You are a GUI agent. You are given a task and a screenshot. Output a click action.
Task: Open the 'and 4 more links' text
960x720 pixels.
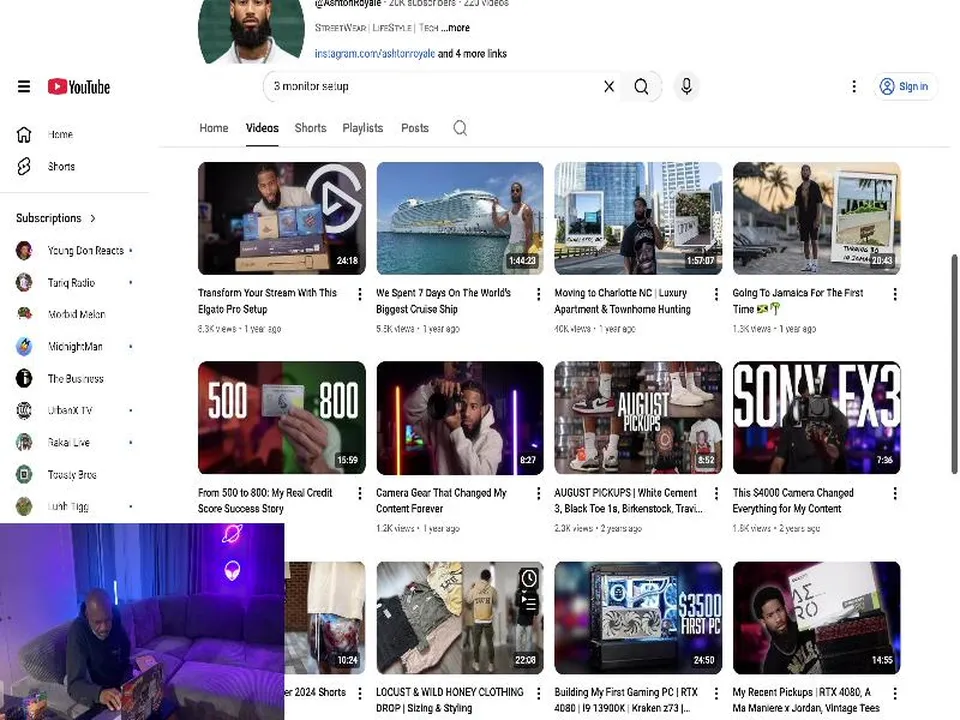(472, 53)
